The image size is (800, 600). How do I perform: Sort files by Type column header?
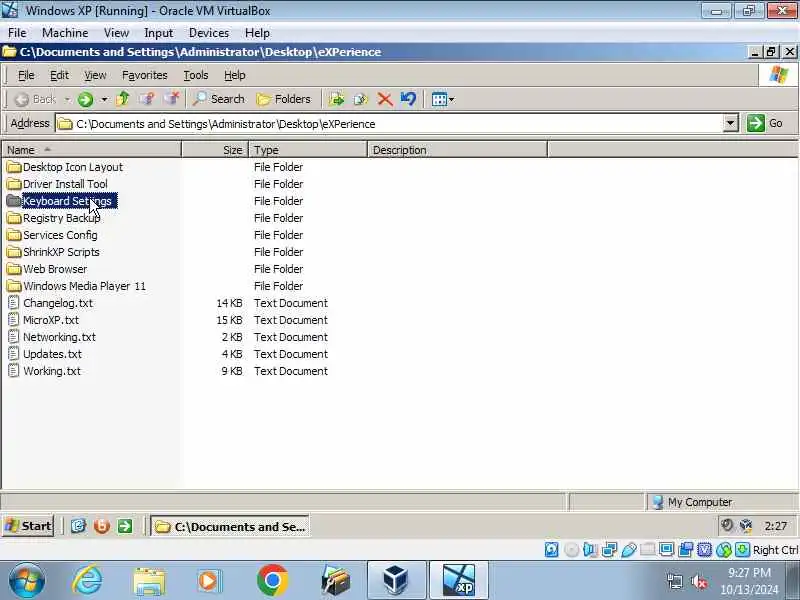click(308, 149)
